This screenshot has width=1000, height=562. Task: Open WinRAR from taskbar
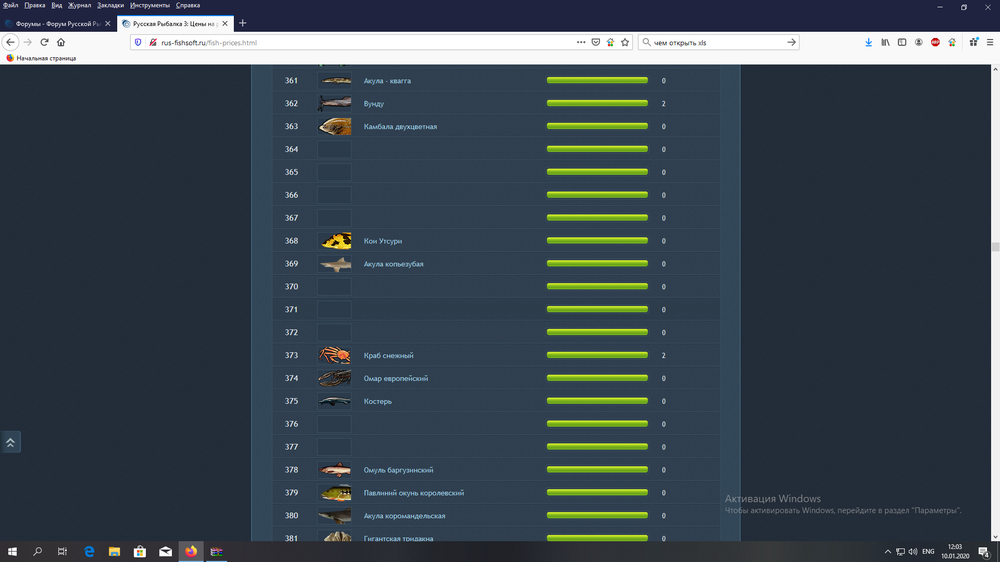[216, 551]
